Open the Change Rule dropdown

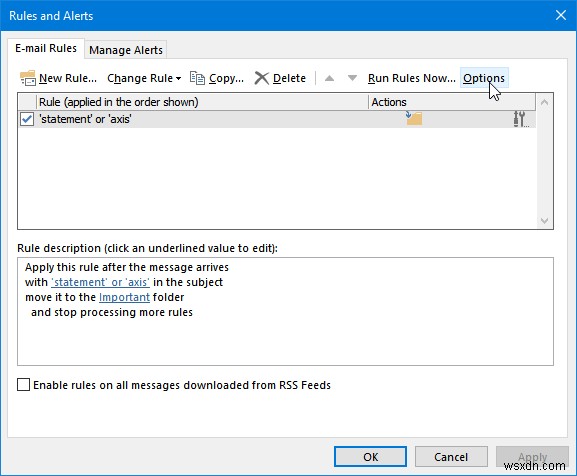coord(144,78)
